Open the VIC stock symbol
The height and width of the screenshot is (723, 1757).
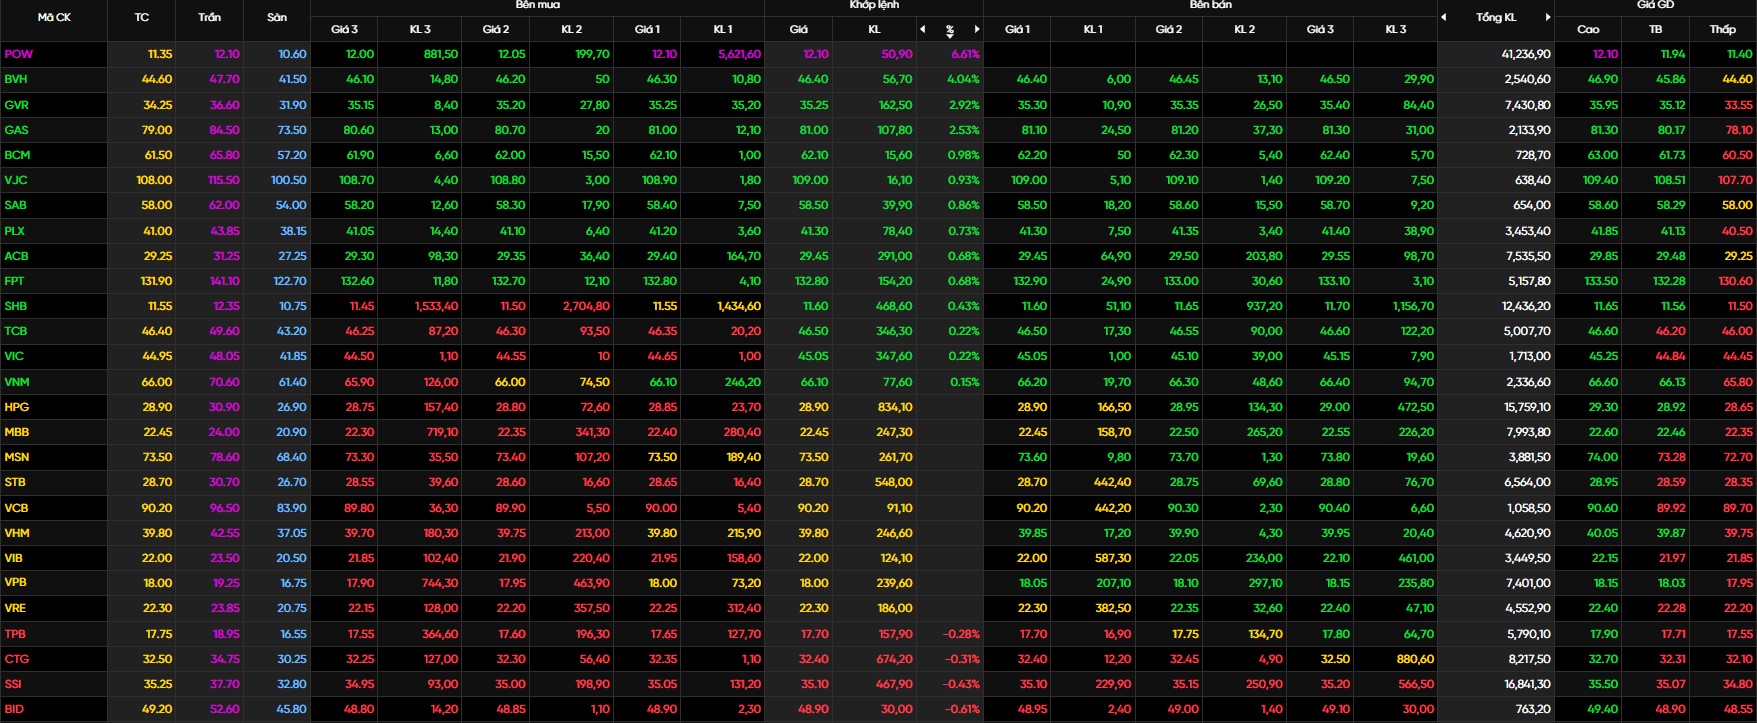(x=14, y=356)
